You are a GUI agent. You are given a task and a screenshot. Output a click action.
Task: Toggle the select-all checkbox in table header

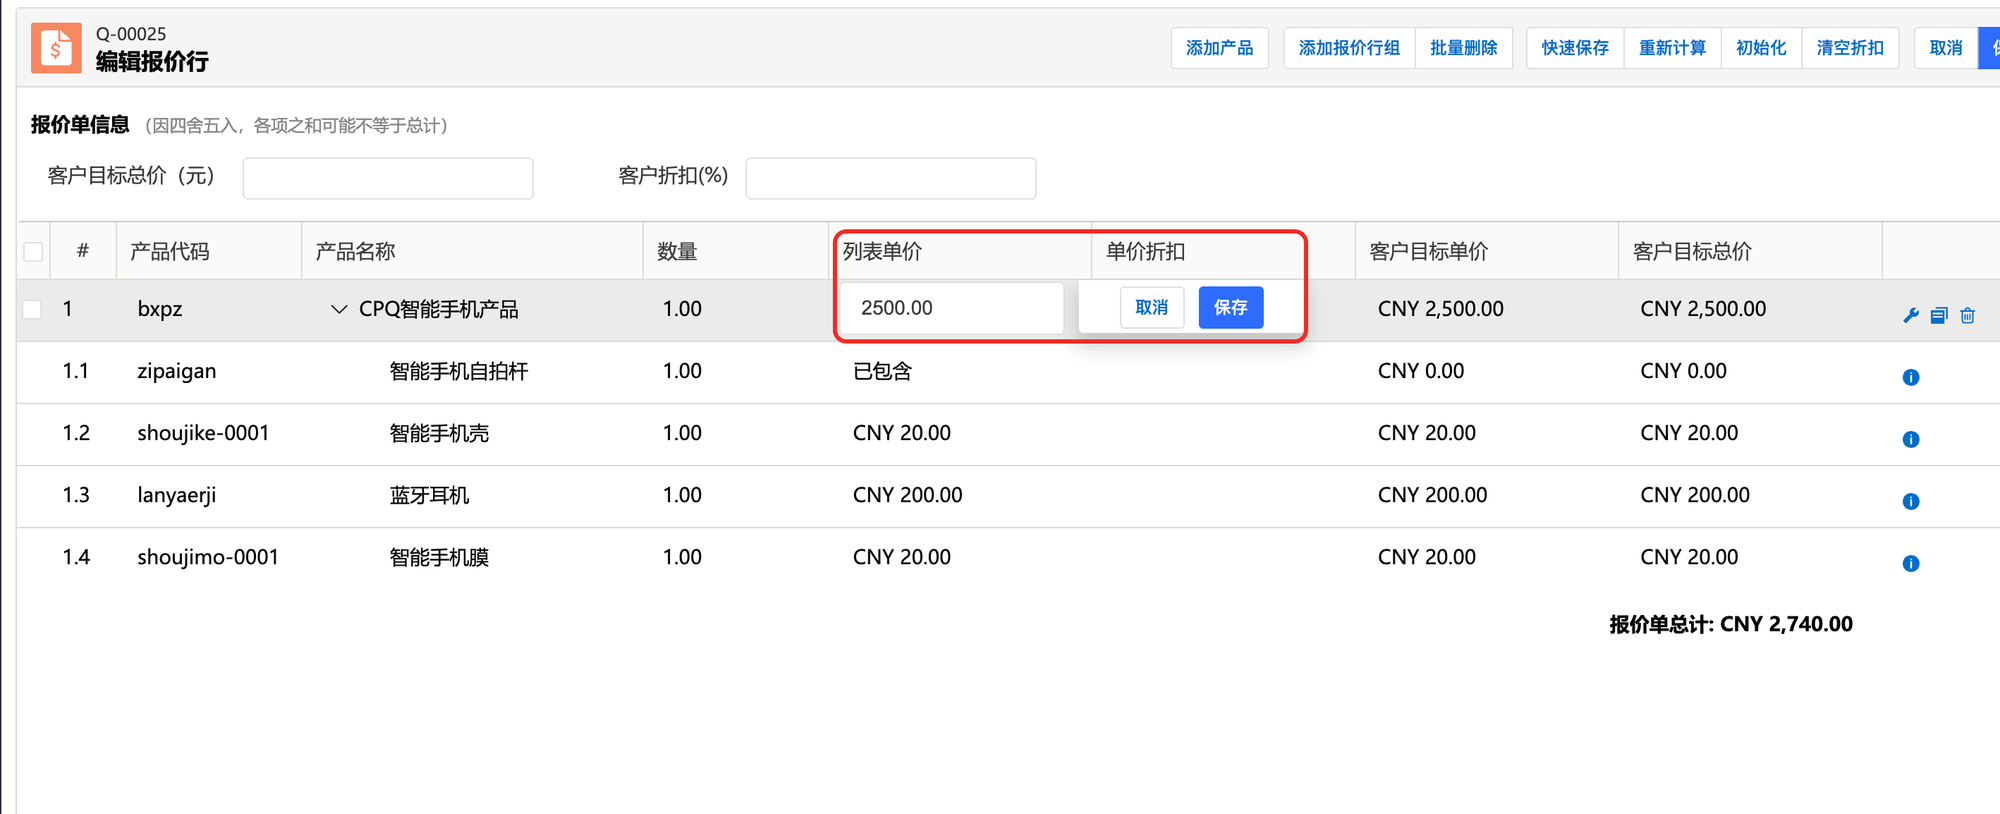33,252
